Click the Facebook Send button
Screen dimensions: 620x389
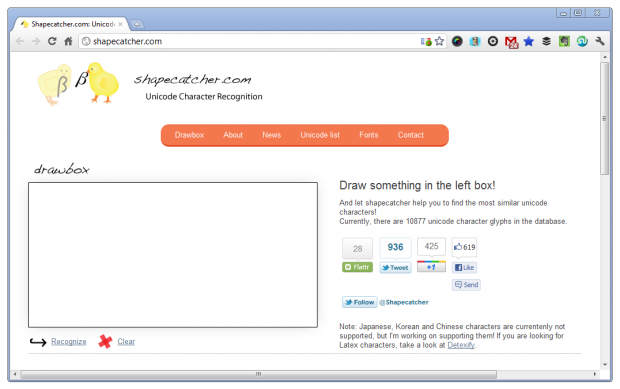tap(466, 285)
